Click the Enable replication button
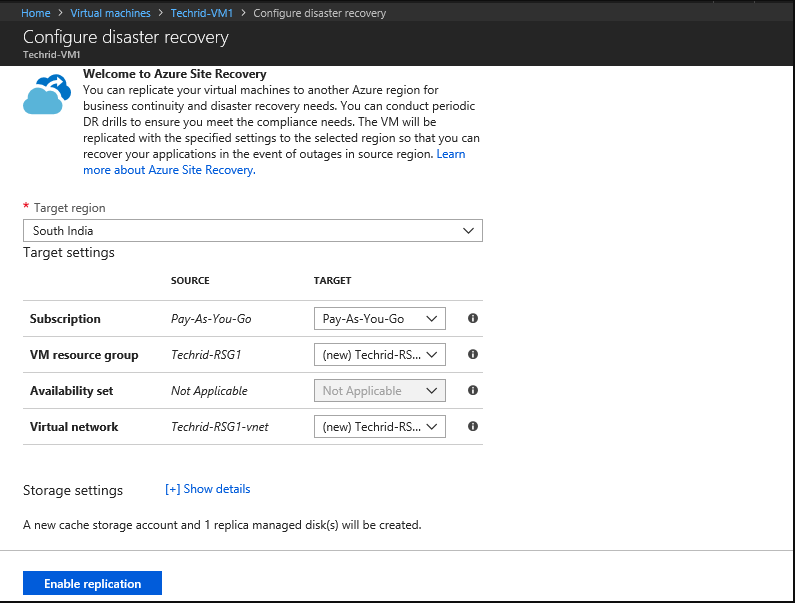Image resolution: width=795 pixels, height=603 pixels. point(92,583)
